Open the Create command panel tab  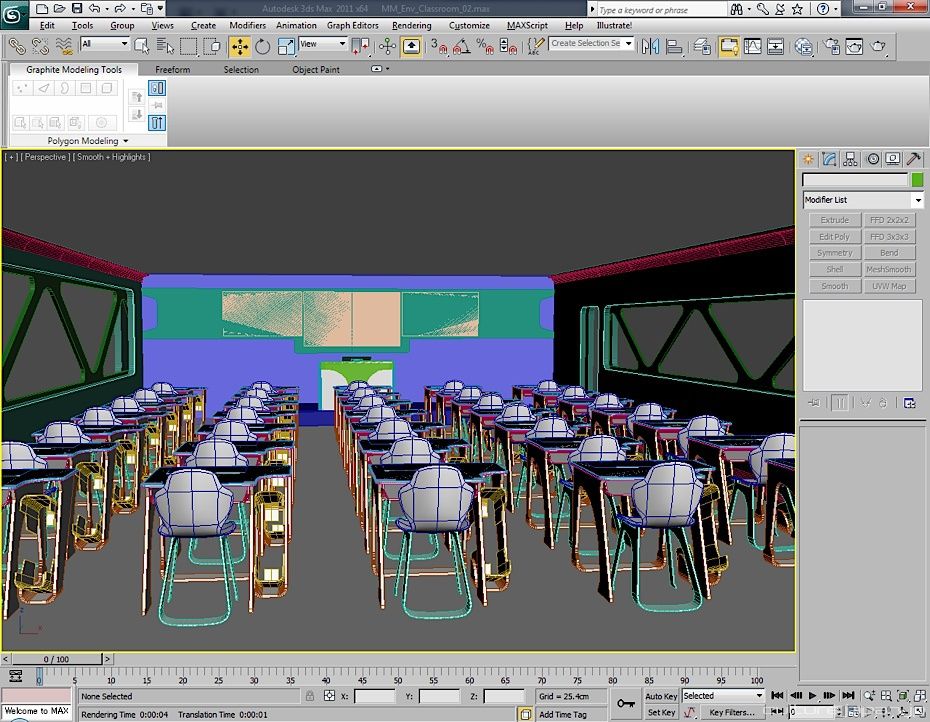click(x=808, y=160)
